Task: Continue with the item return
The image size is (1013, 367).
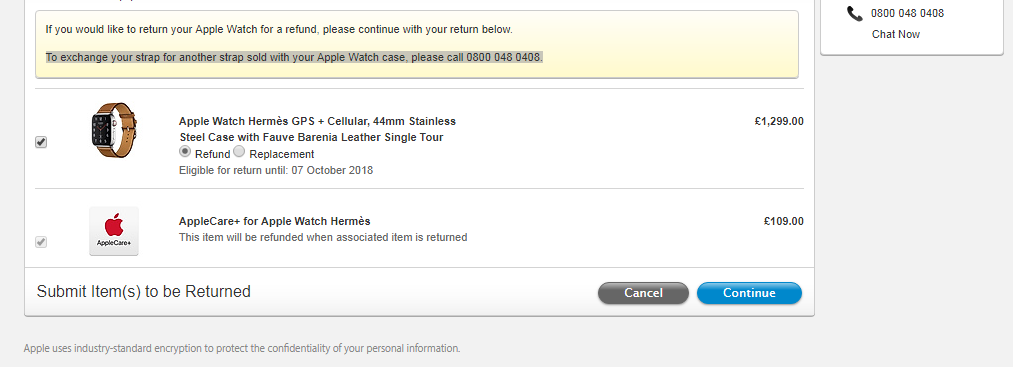Action: (749, 293)
